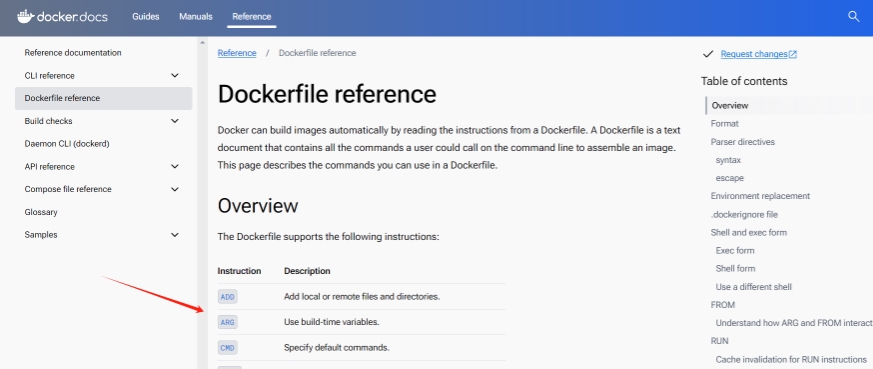
Task: Click the ADD instruction link
Action: (x=228, y=297)
